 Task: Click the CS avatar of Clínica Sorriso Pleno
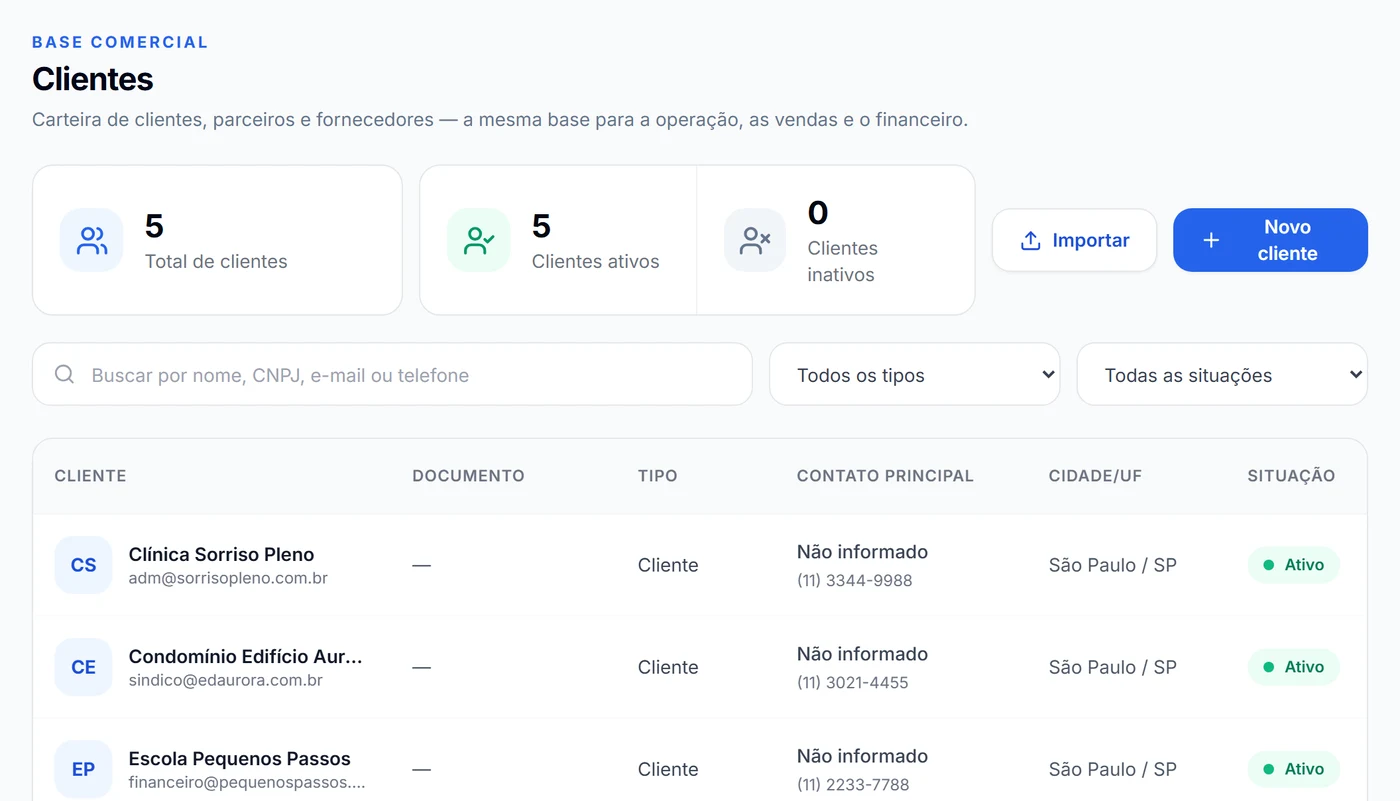tap(83, 565)
